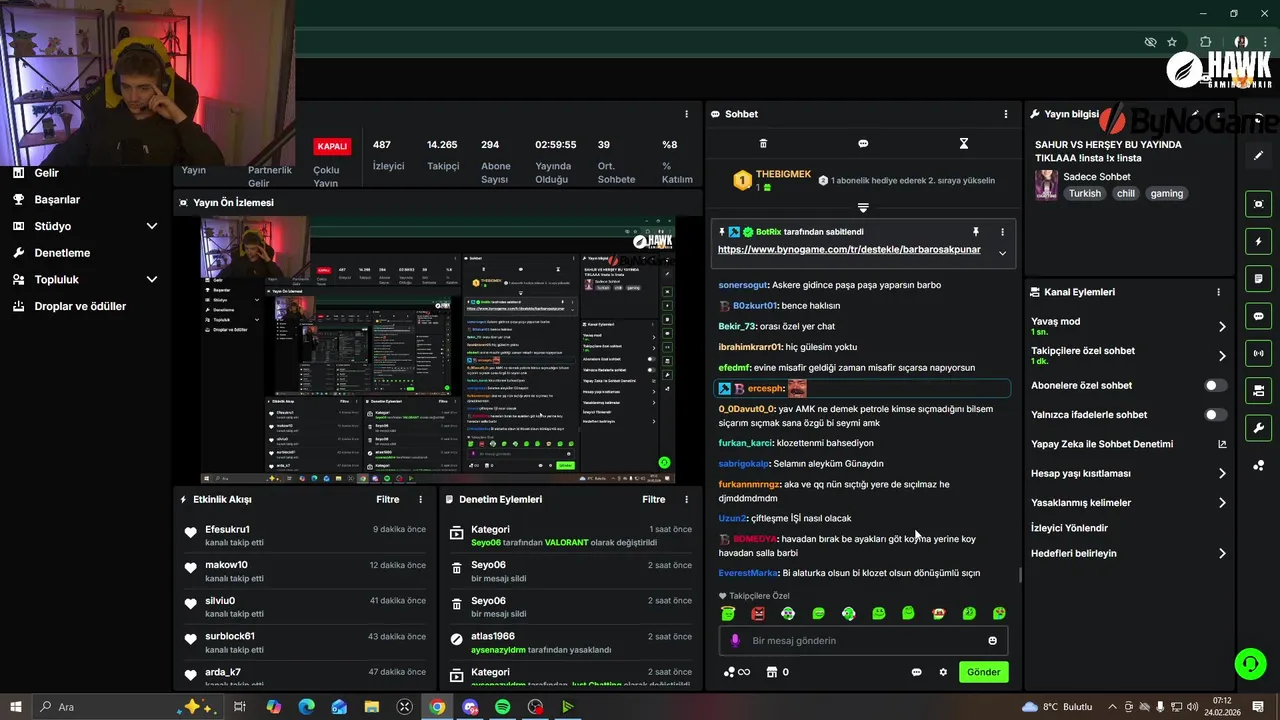Viewport: 1280px width, 720px height.
Task: Click the gaming tag
Action: coord(1166,193)
